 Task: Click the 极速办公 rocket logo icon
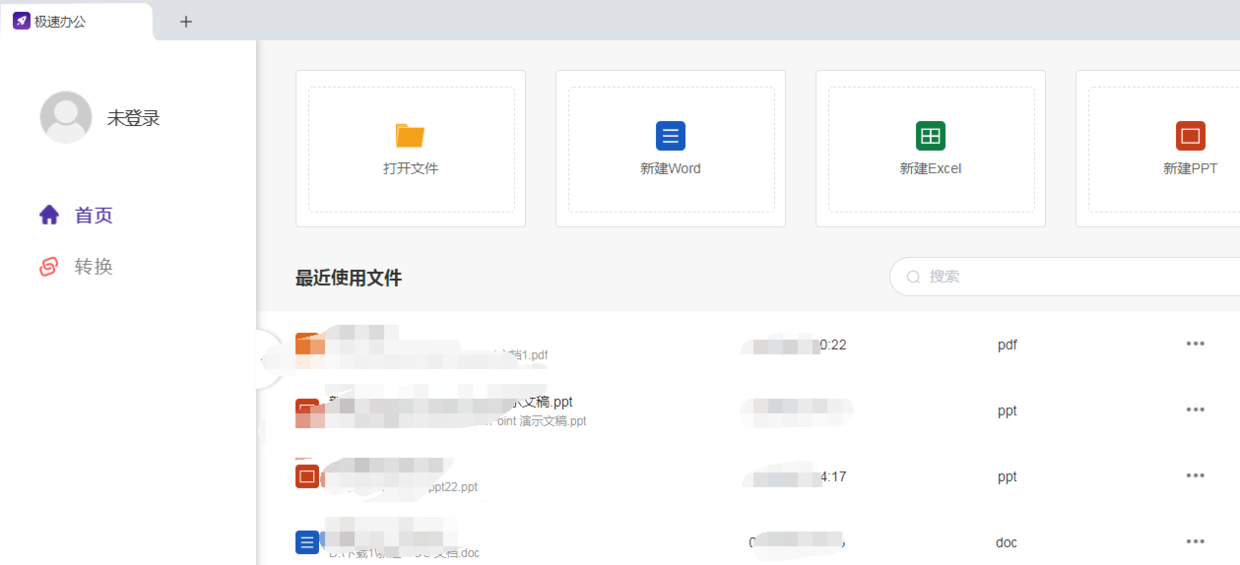coord(21,21)
